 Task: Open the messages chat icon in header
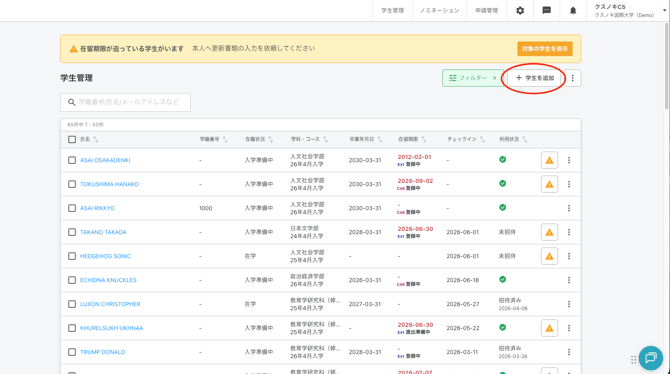tap(546, 11)
